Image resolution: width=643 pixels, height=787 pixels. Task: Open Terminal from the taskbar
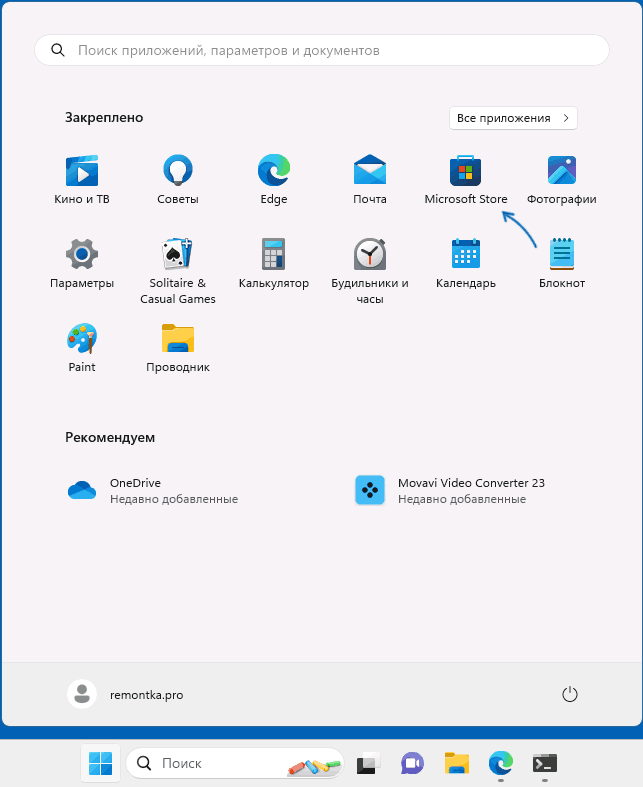[x=545, y=763]
